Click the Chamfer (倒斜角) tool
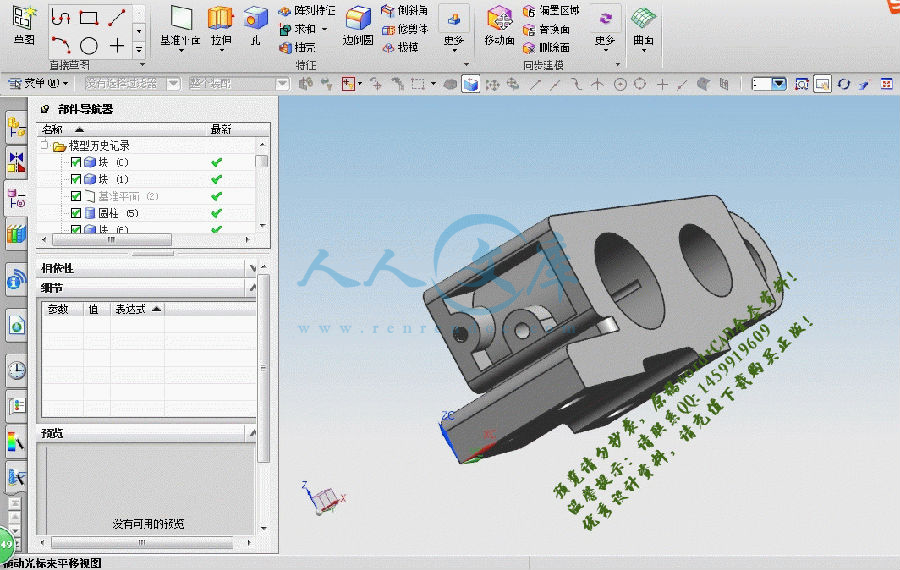This screenshot has height=570, width=900. pyautogui.click(x=405, y=10)
